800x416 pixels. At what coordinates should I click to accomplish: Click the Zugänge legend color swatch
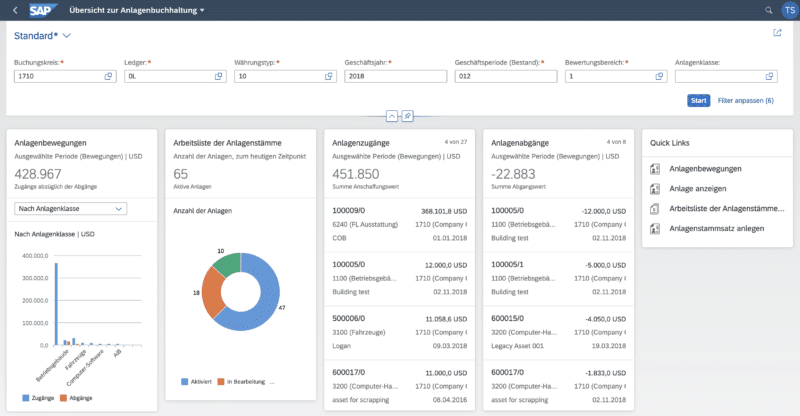tap(26, 398)
